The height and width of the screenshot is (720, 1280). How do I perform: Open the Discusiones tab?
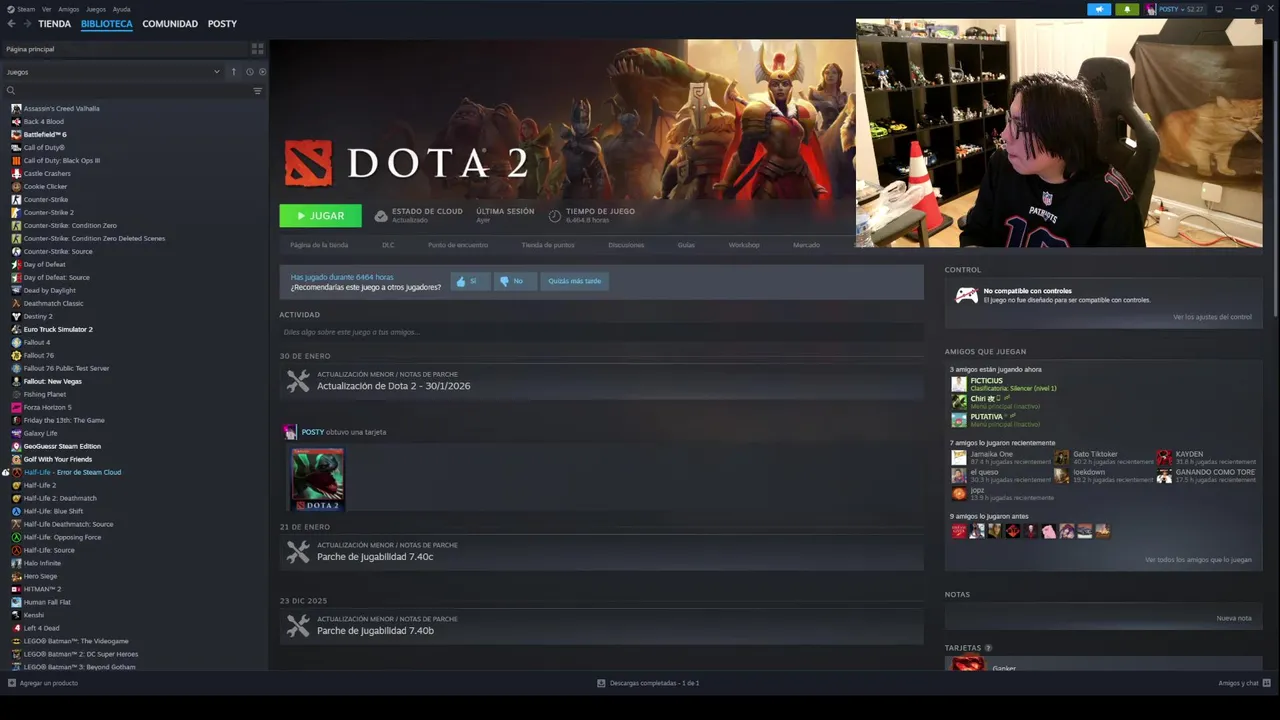pyautogui.click(x=626, y=245)
